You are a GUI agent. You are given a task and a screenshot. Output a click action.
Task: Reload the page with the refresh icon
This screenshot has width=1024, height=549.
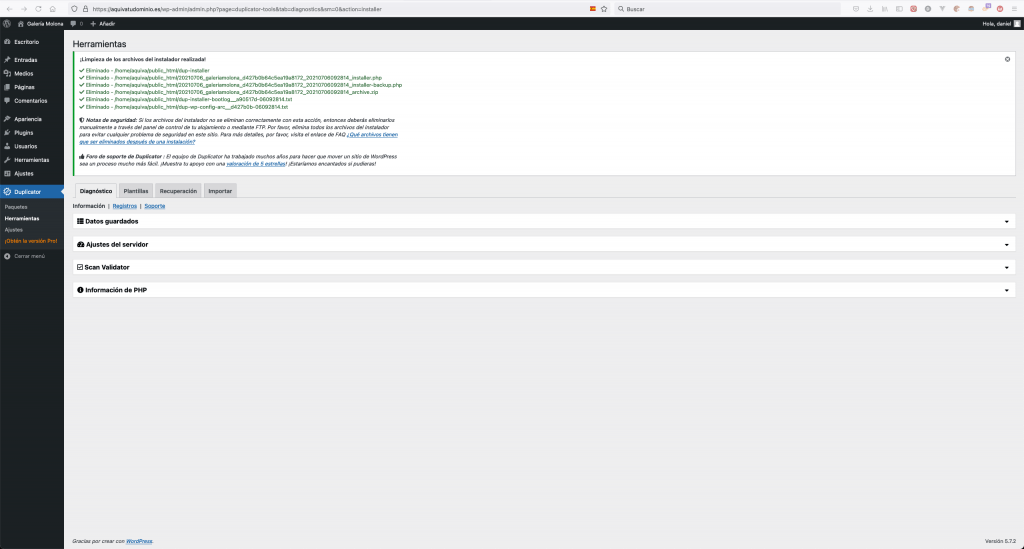[x=38, y=9]
